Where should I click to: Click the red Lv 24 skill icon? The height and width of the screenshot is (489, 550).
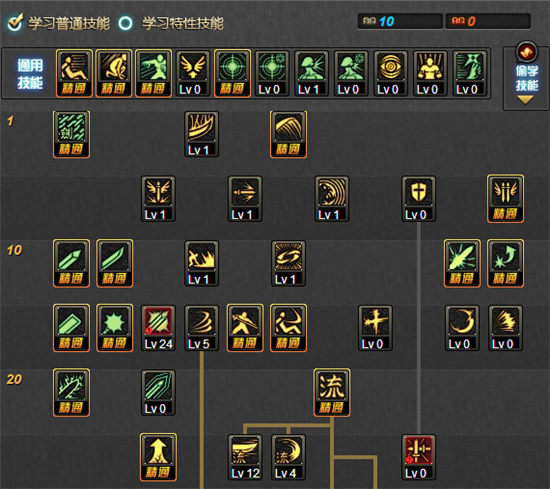coord(158,328)
